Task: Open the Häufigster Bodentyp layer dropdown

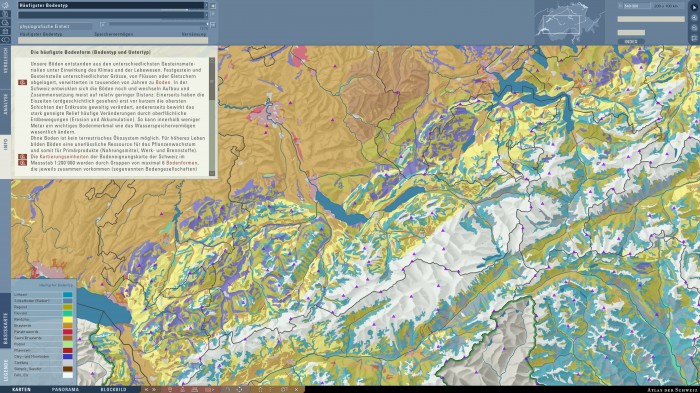Action: (x=113, y=5)
